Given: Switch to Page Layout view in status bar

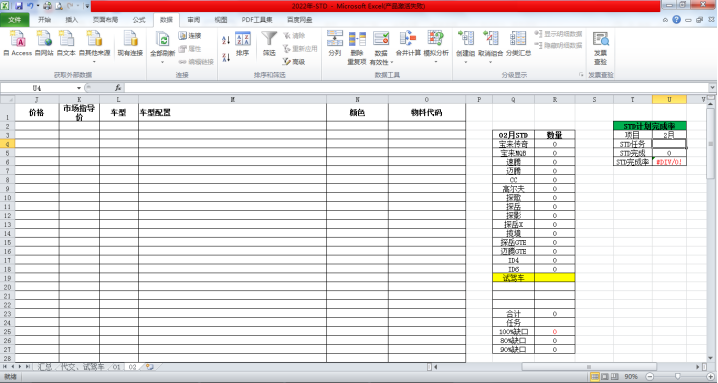Looking at the screenshot, I should (x=605, y=377).
